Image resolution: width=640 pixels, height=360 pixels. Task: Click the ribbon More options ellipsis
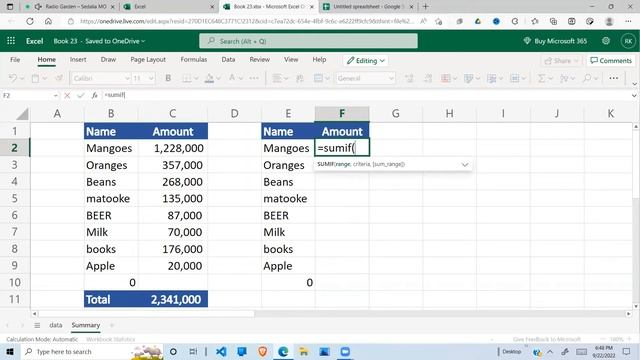pyautogui.click(x=613, y=78)
